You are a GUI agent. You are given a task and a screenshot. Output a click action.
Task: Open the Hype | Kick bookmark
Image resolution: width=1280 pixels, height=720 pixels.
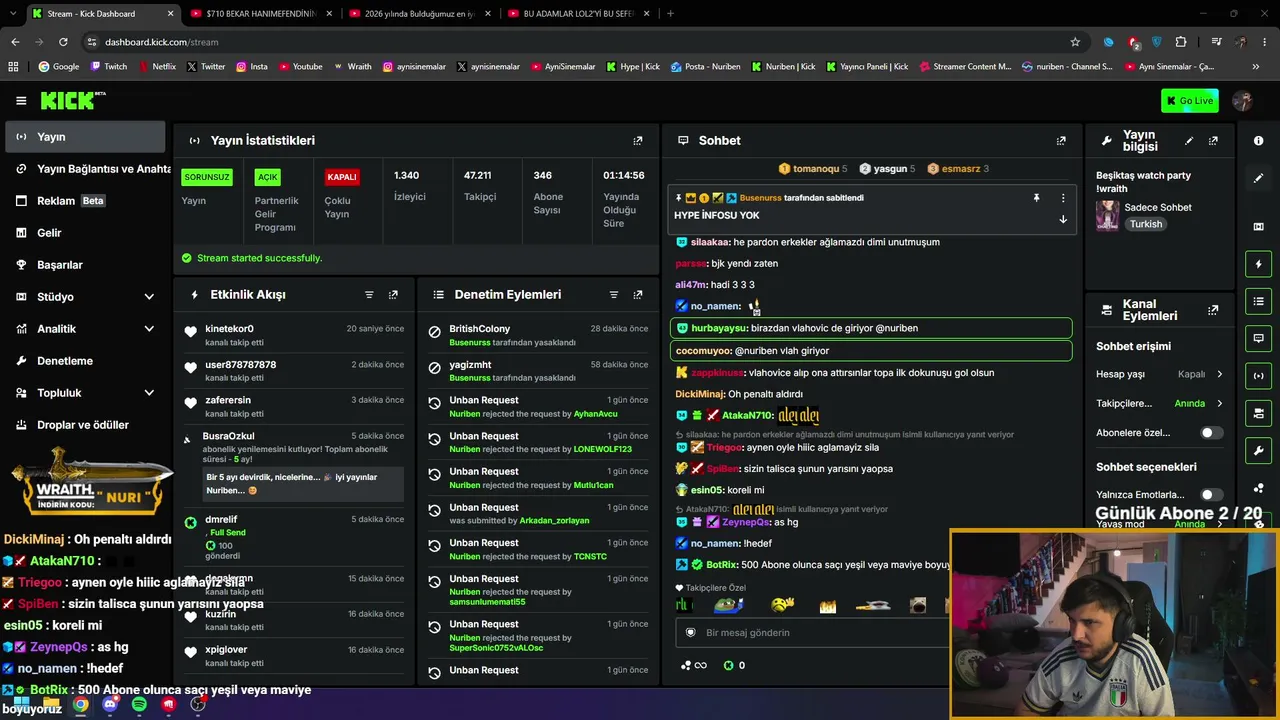coord(632,67)
